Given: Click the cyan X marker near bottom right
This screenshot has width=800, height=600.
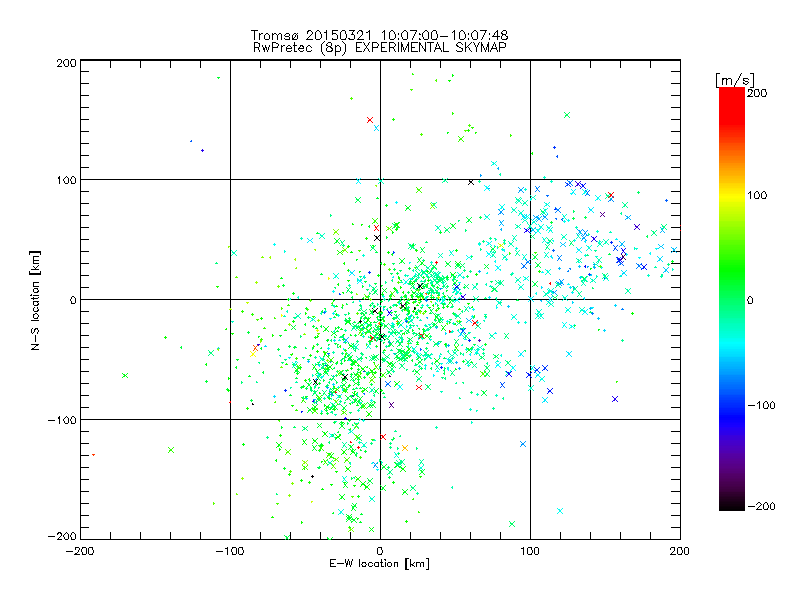Looking at the screenshot, I should (560, 511).
